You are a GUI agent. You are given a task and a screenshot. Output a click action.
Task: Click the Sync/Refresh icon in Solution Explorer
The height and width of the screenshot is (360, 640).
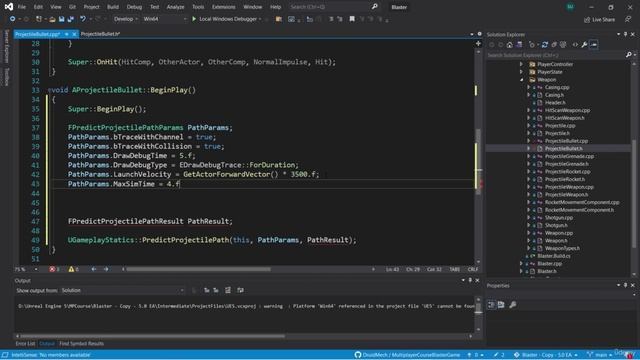pyautogui.click(x=544, y=44)
